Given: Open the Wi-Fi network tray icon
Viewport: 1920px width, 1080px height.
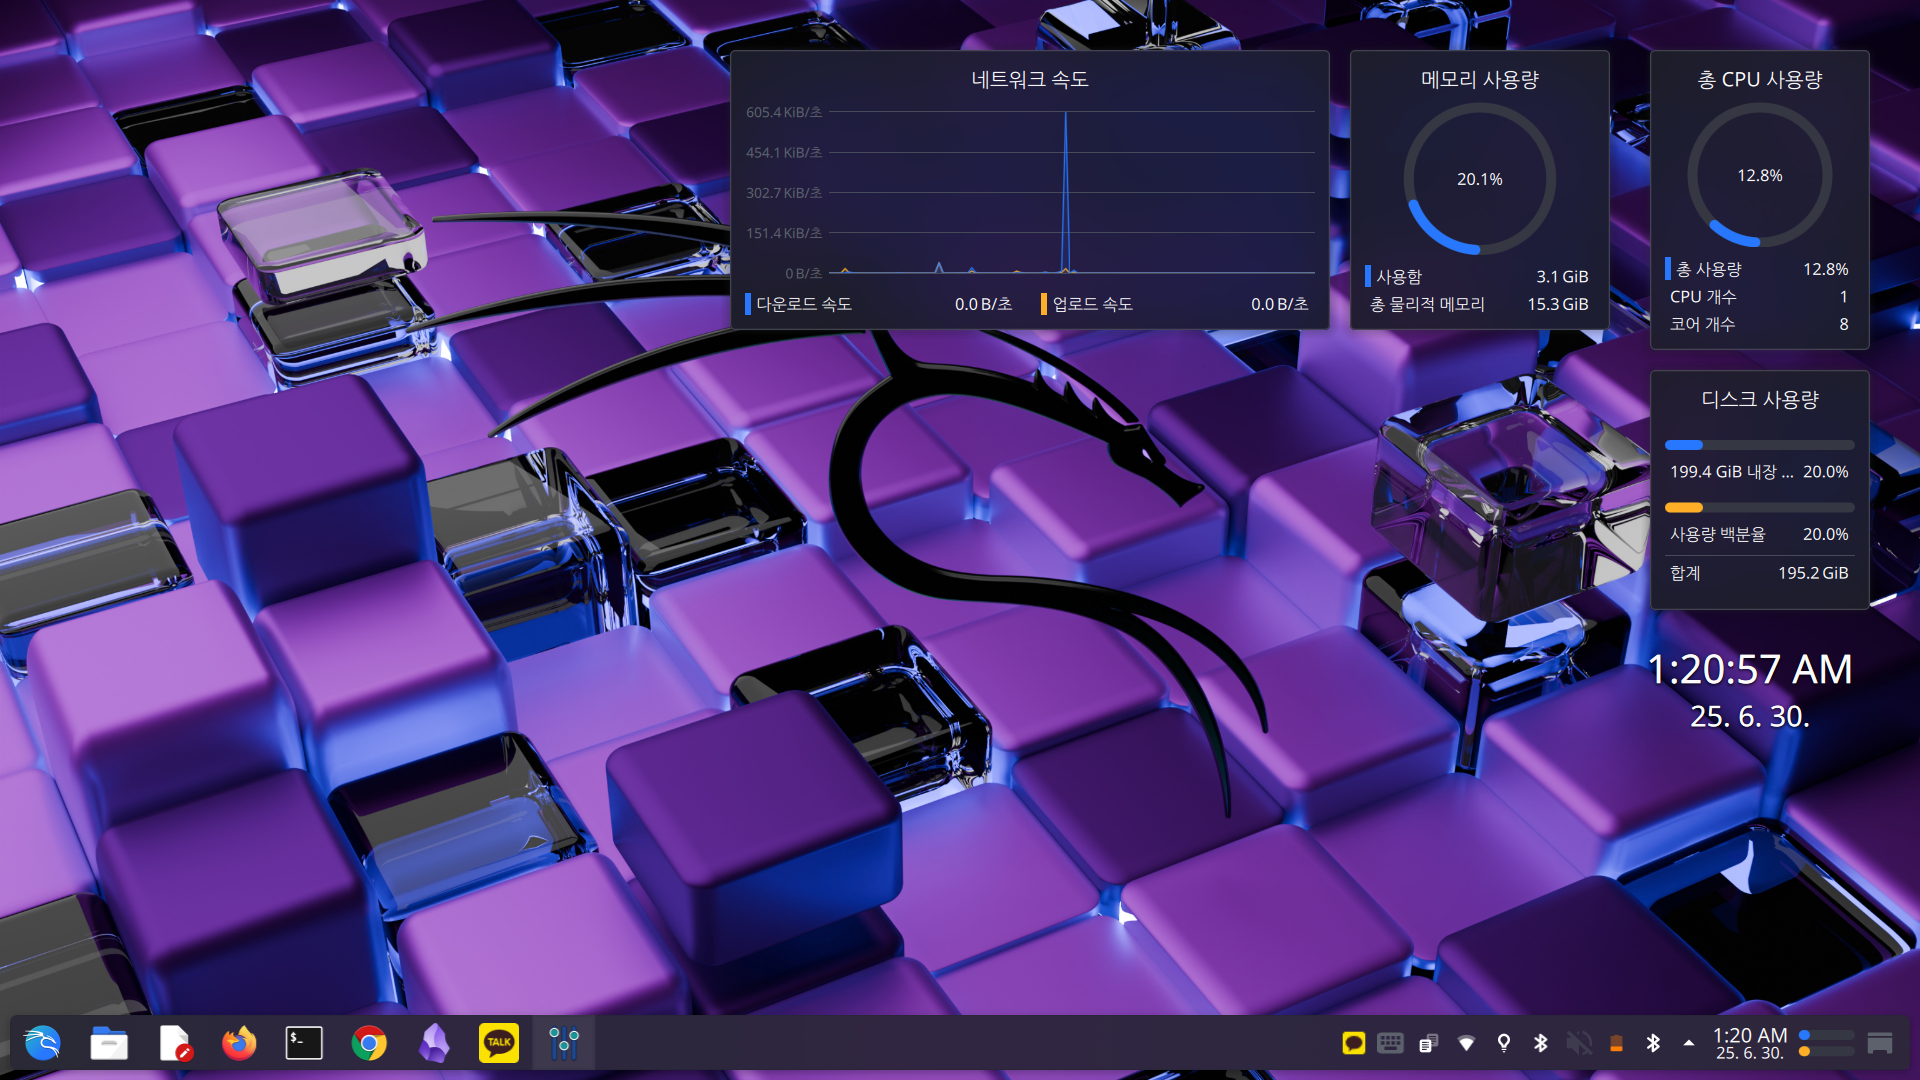Looking at the screenshot, I should point(1466,1043).
